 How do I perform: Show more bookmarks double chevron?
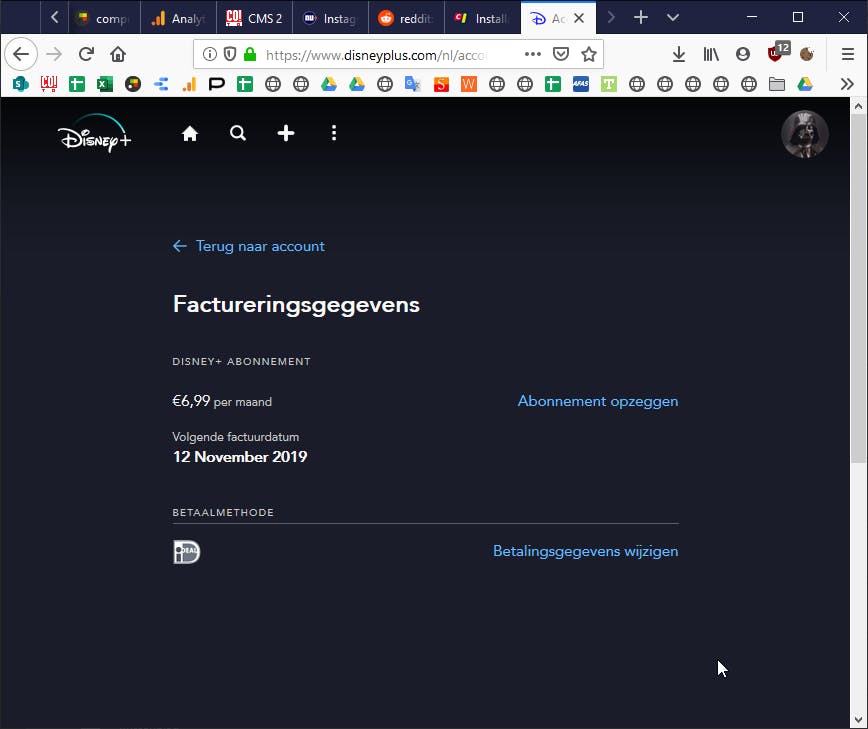(x=847, y=84)
